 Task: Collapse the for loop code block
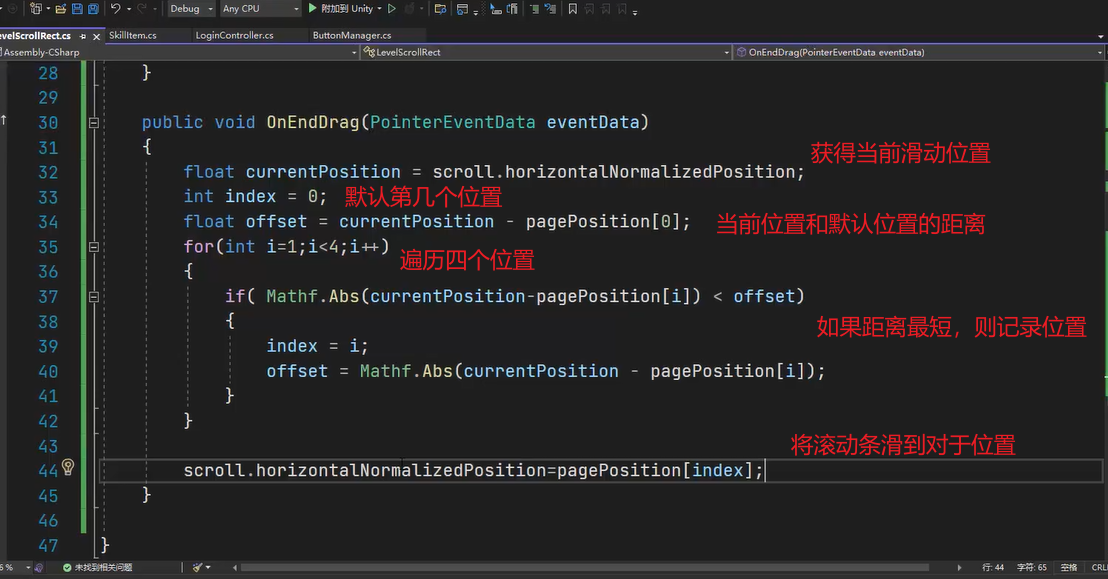coord(94,247)
